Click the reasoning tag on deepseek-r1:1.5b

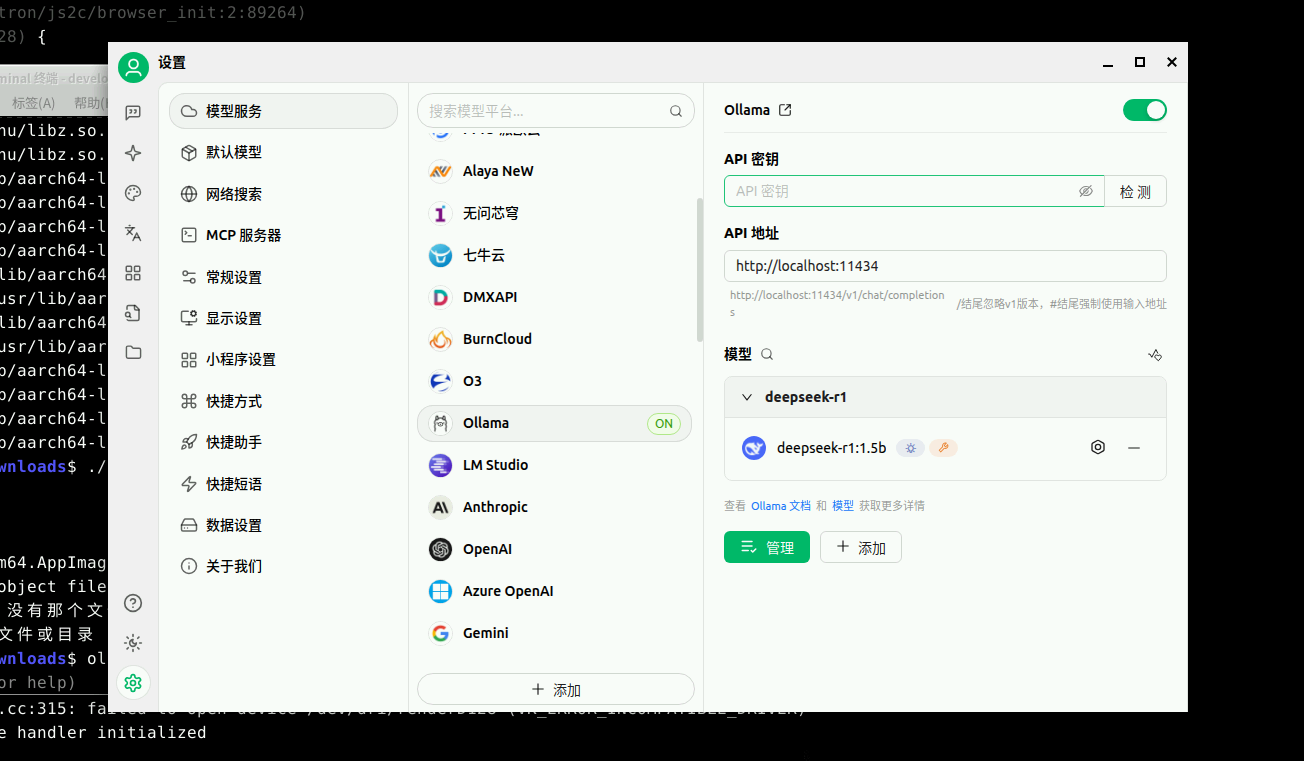[910, 448]
